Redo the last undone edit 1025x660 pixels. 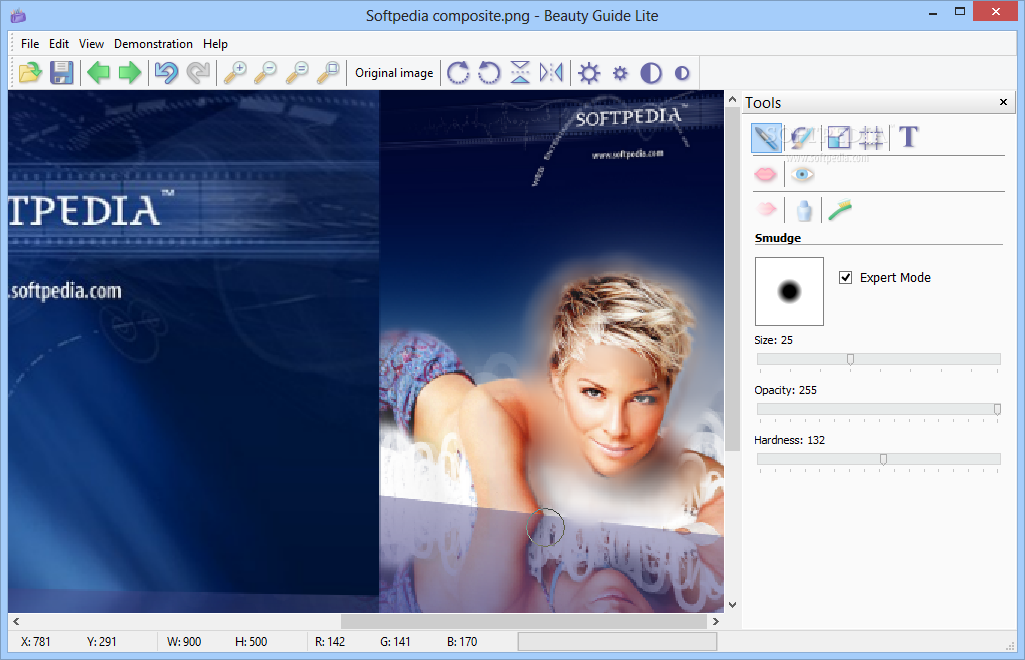198,73
